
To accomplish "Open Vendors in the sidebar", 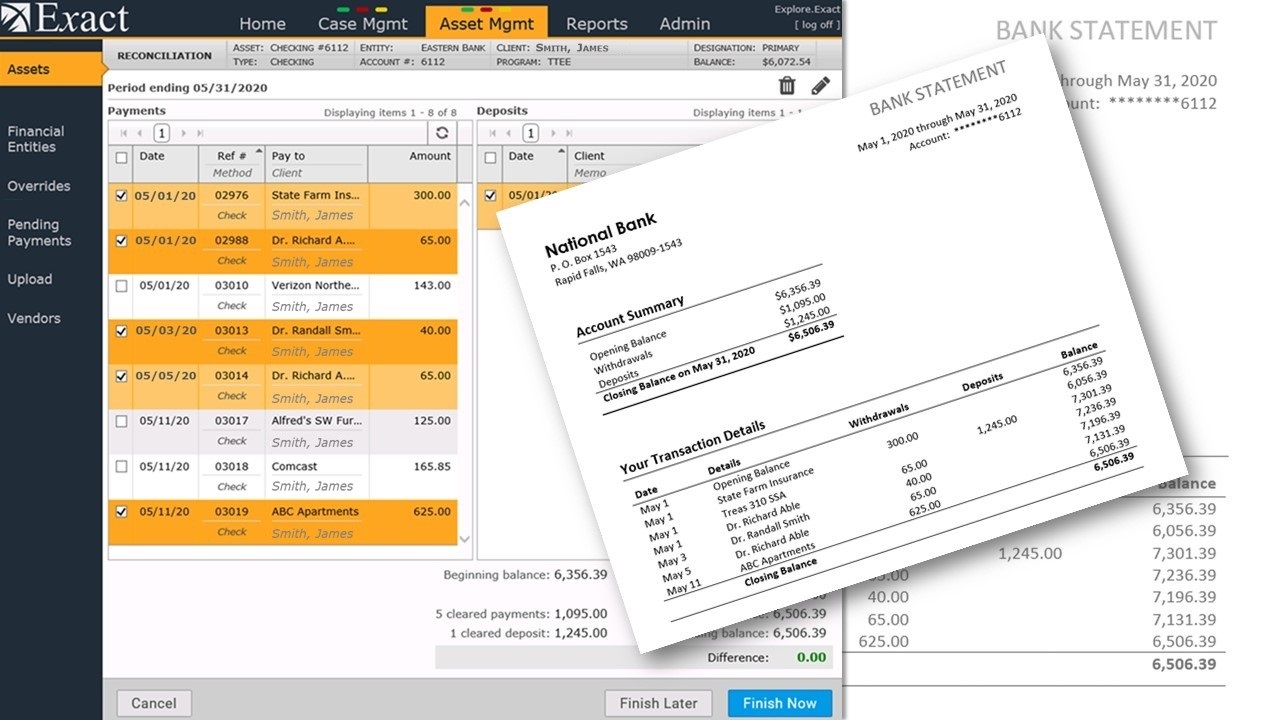I will coord(34,318).
